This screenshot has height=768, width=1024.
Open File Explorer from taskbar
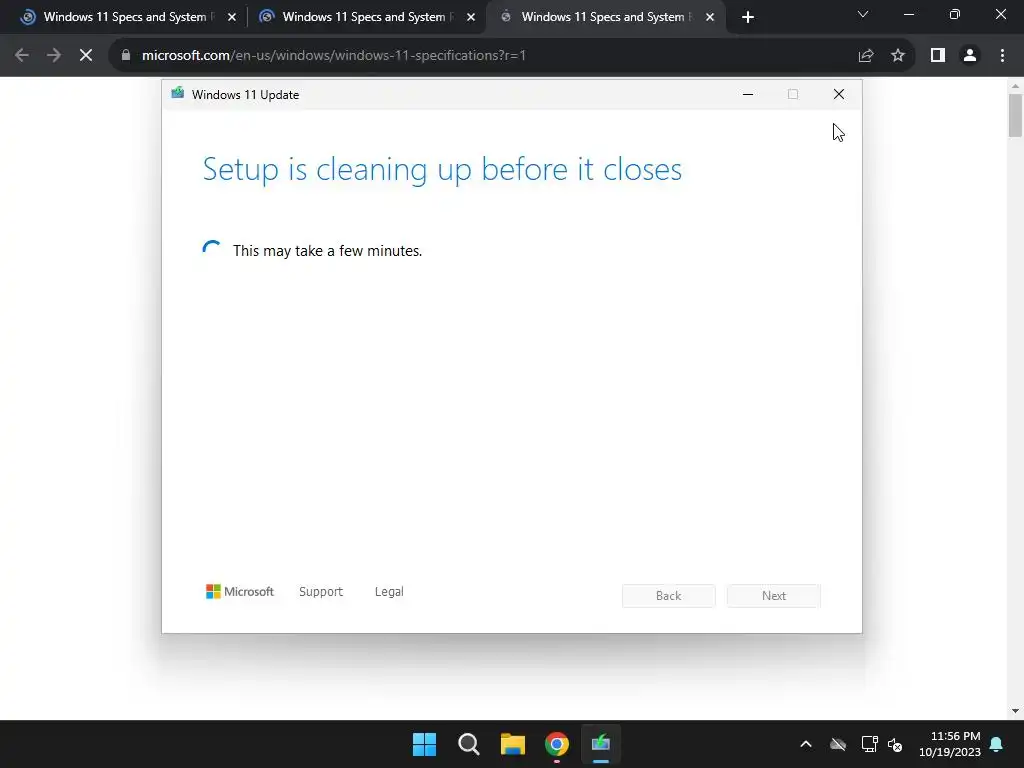click(513, 744)
